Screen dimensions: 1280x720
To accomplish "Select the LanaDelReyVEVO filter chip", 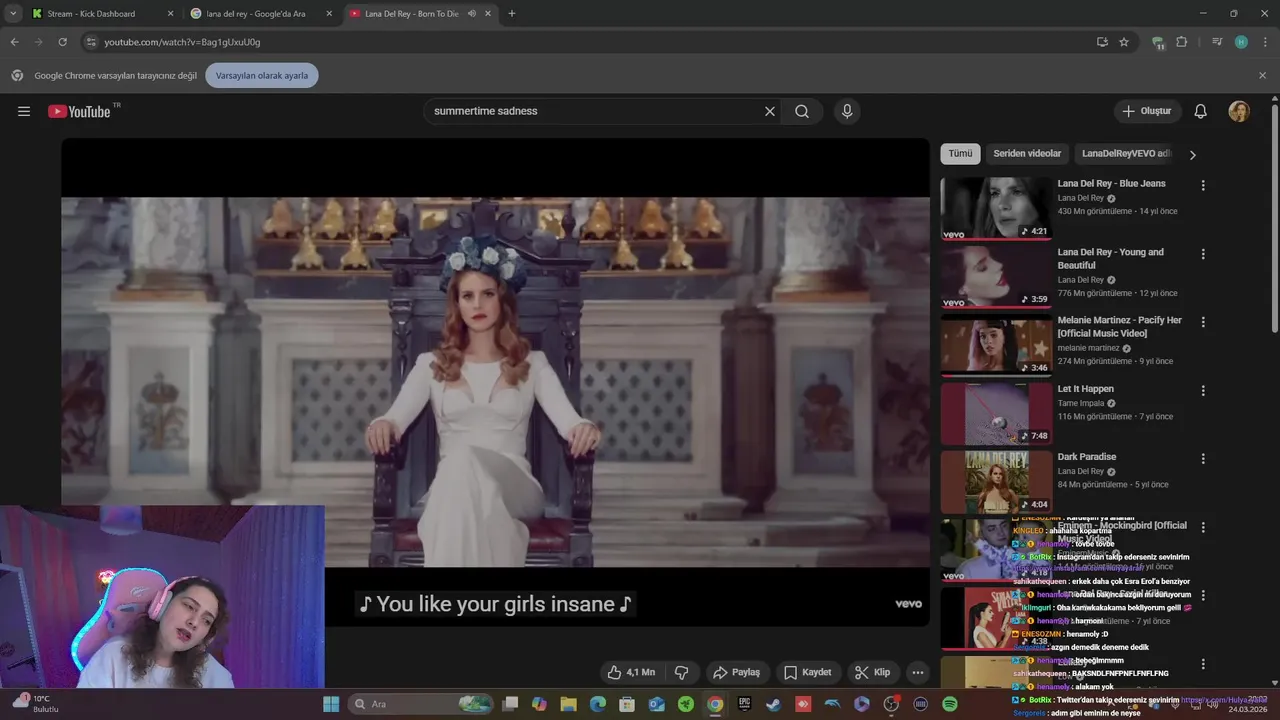I will 1126,154.
